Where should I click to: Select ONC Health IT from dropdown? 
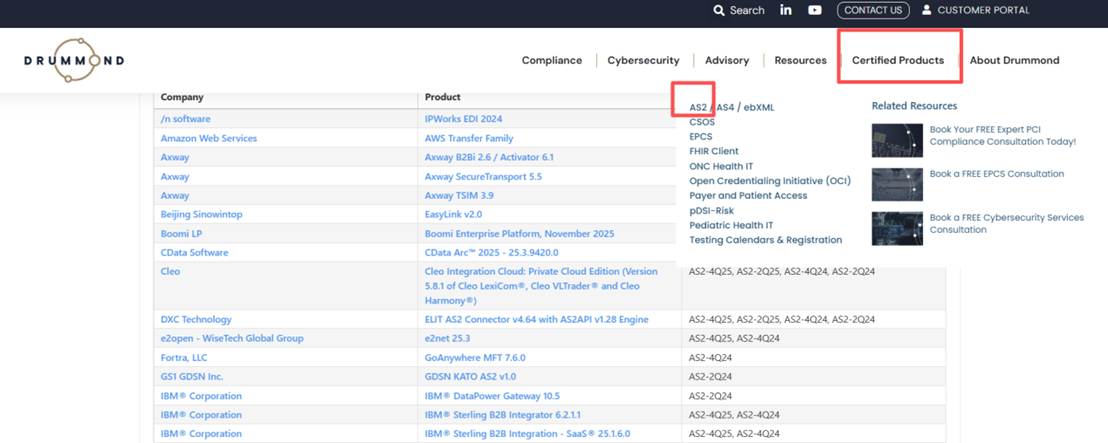click(x=721, y=166)
